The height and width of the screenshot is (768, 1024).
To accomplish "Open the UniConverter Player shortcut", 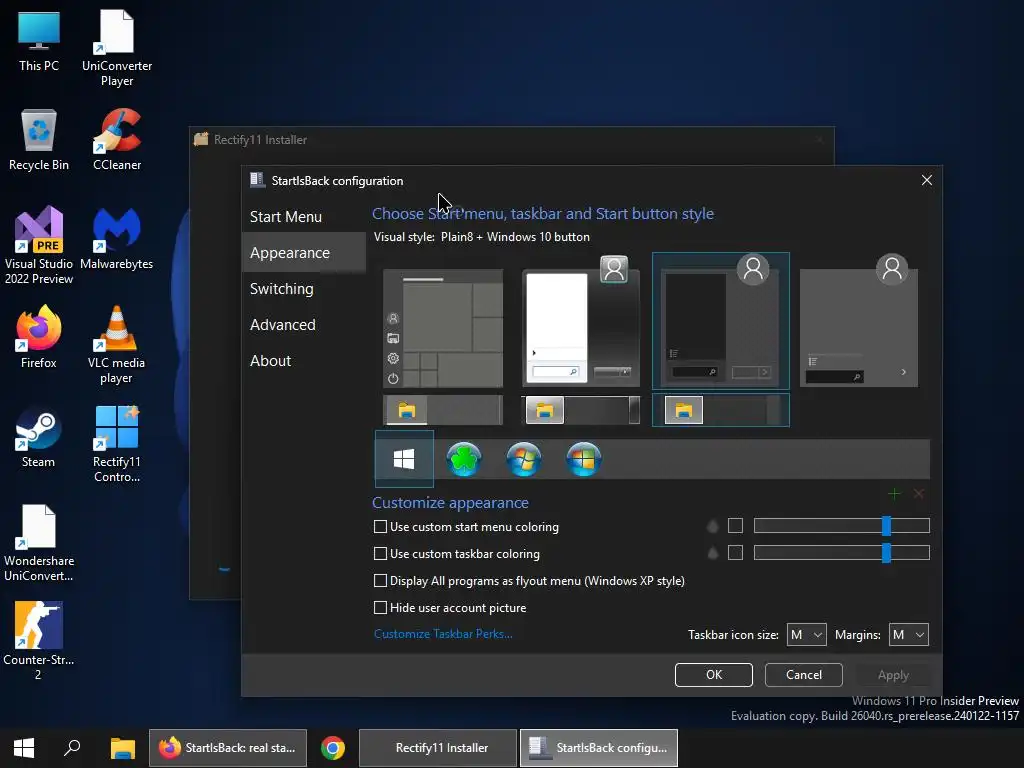I will (117, 48).
